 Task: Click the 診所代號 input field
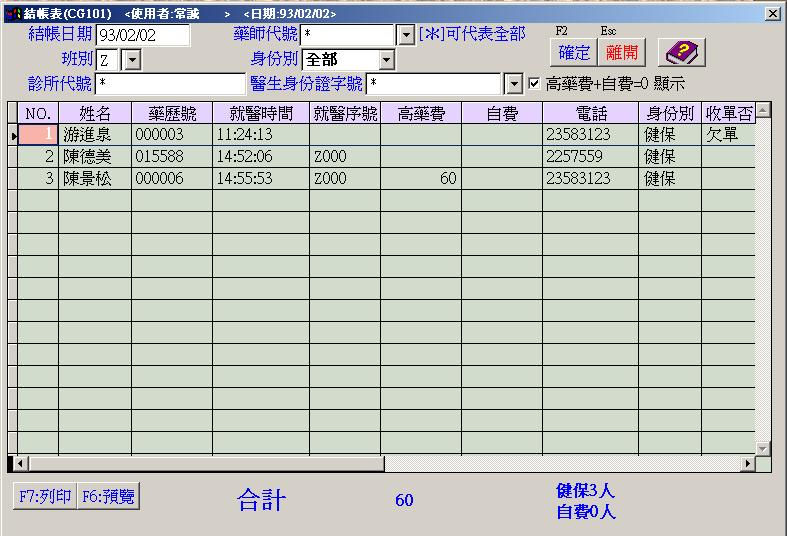click(x=169, y=84)
